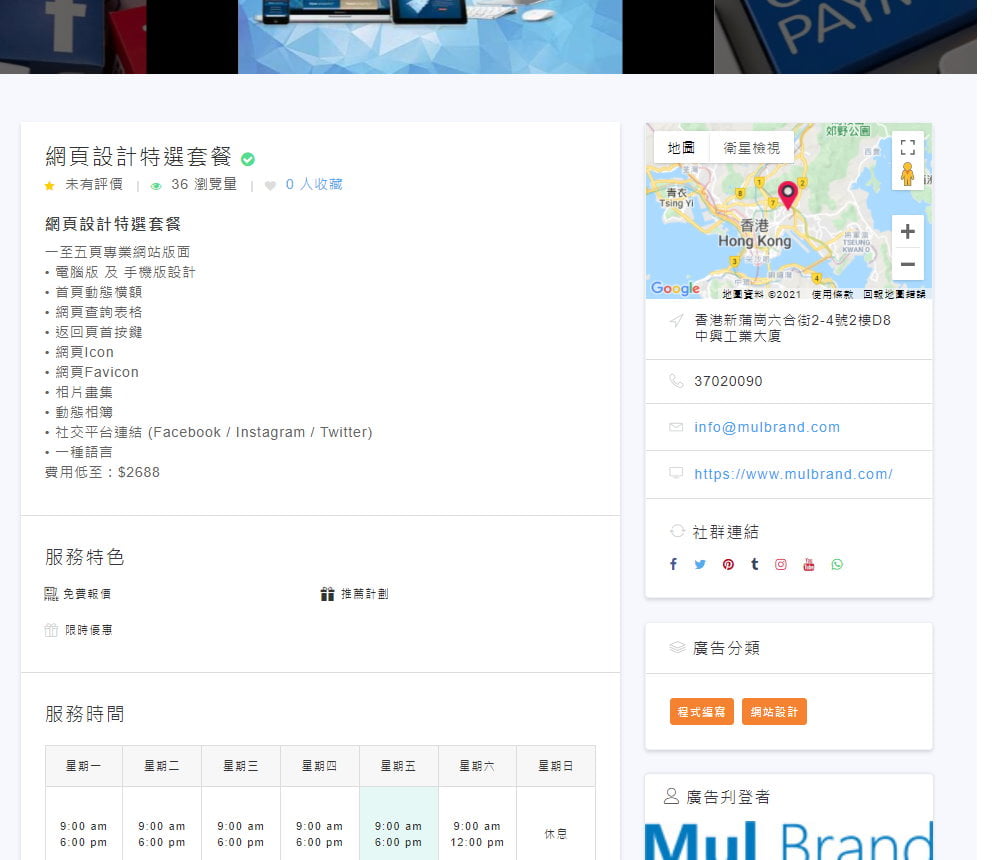Click 回報地圖錯誤 link on map
This screenshot has height=860, width=1007.
(895, 294)
